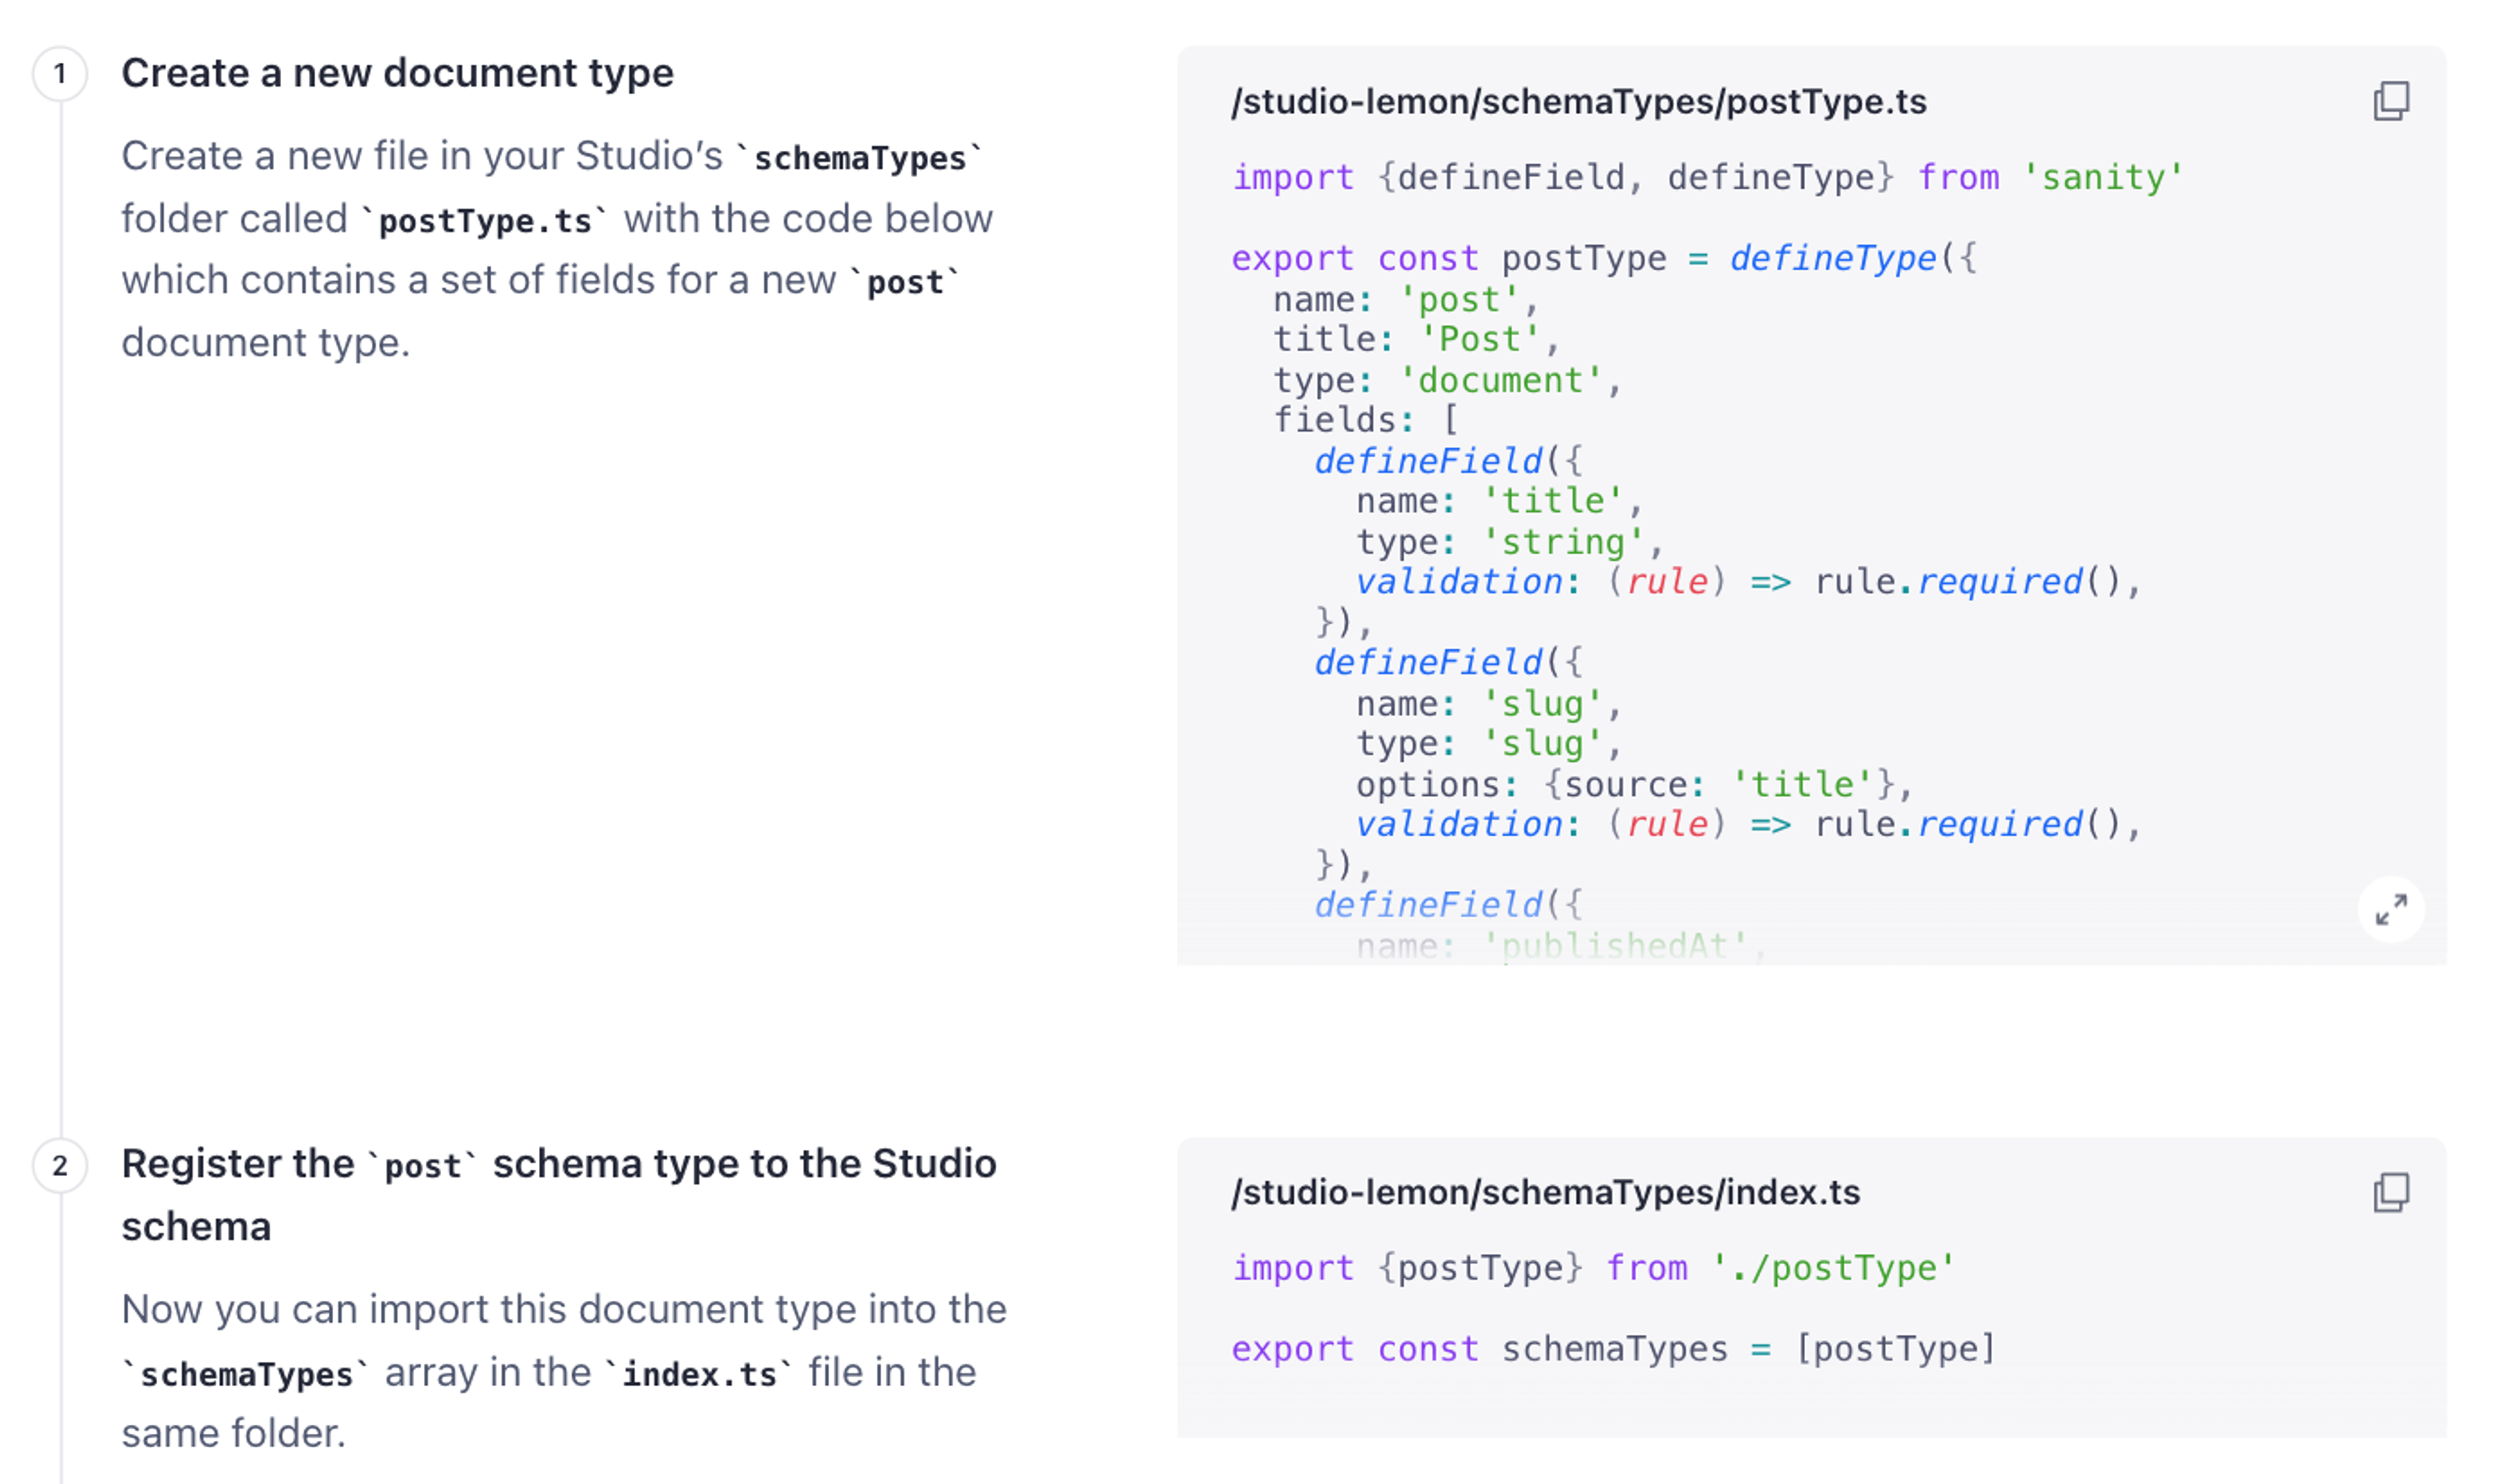Image resolution: width=2505 pixels, height=1484 pixels.
Task: Click the 'sanity' string in the import line
Action: pyautogui.click(x=2103, y=177)
